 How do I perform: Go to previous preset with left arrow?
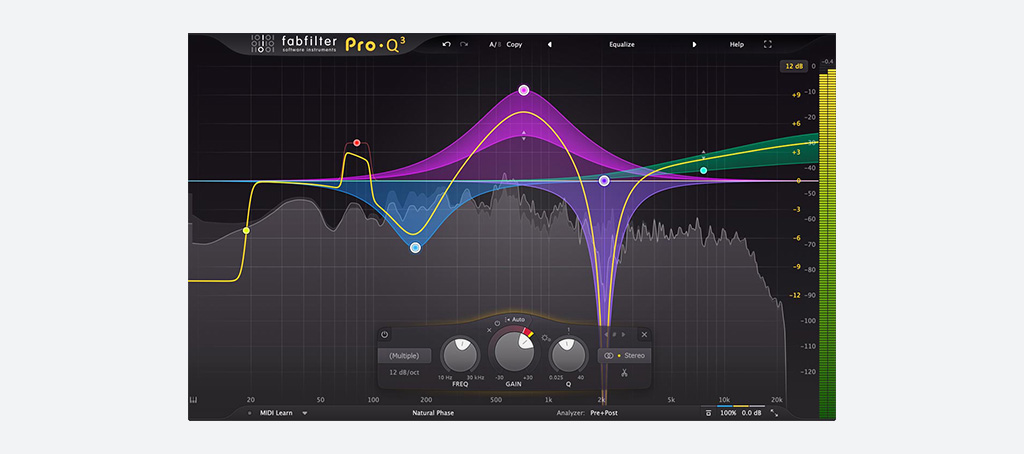[549, 44]
